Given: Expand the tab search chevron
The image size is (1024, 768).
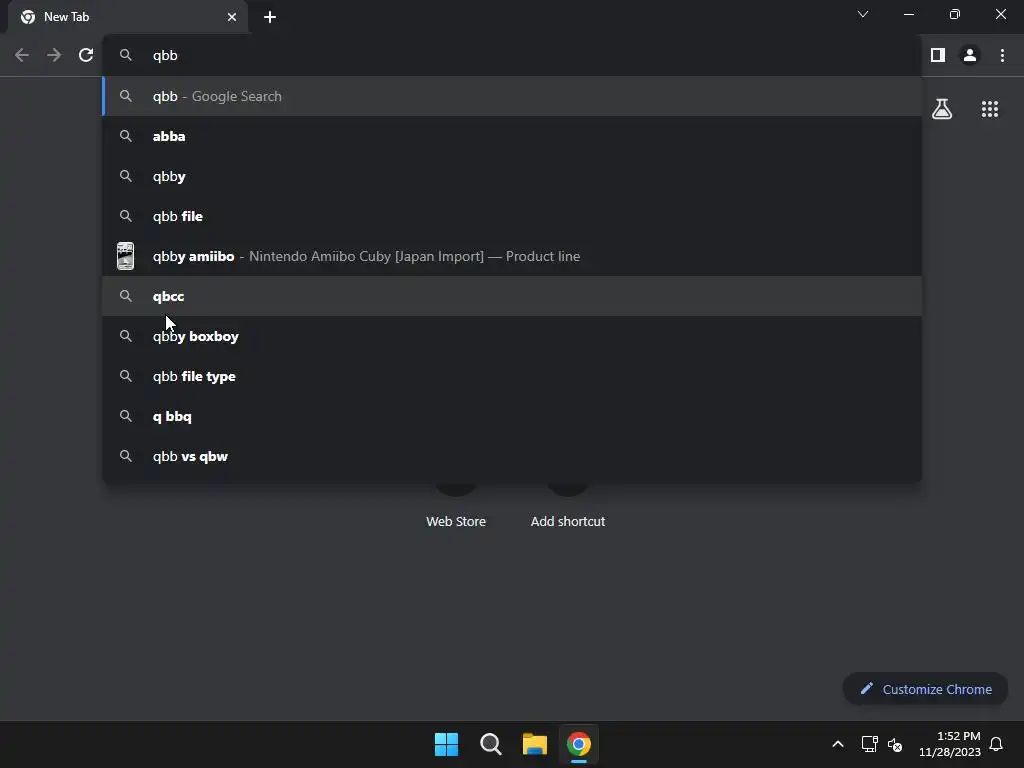Looking at the screenshot, I should coord(863,14).
